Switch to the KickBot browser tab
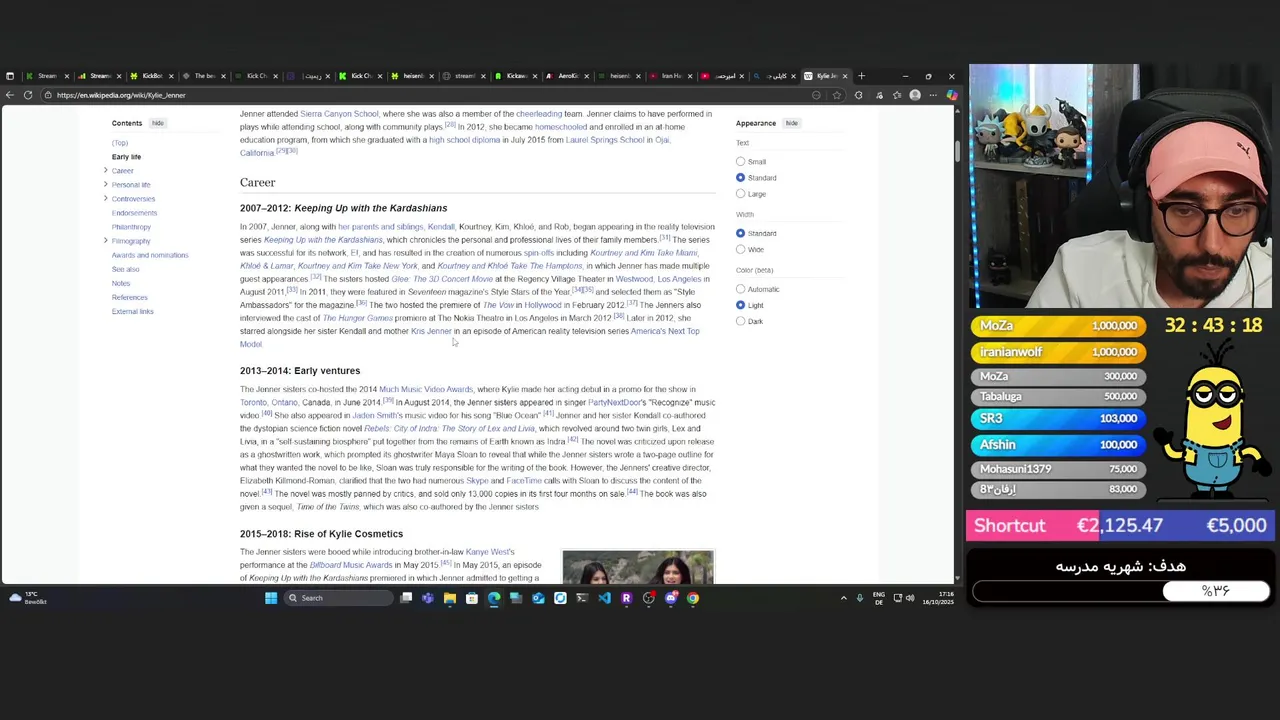This screenshot has width=1280, height=720. (150, 76)
